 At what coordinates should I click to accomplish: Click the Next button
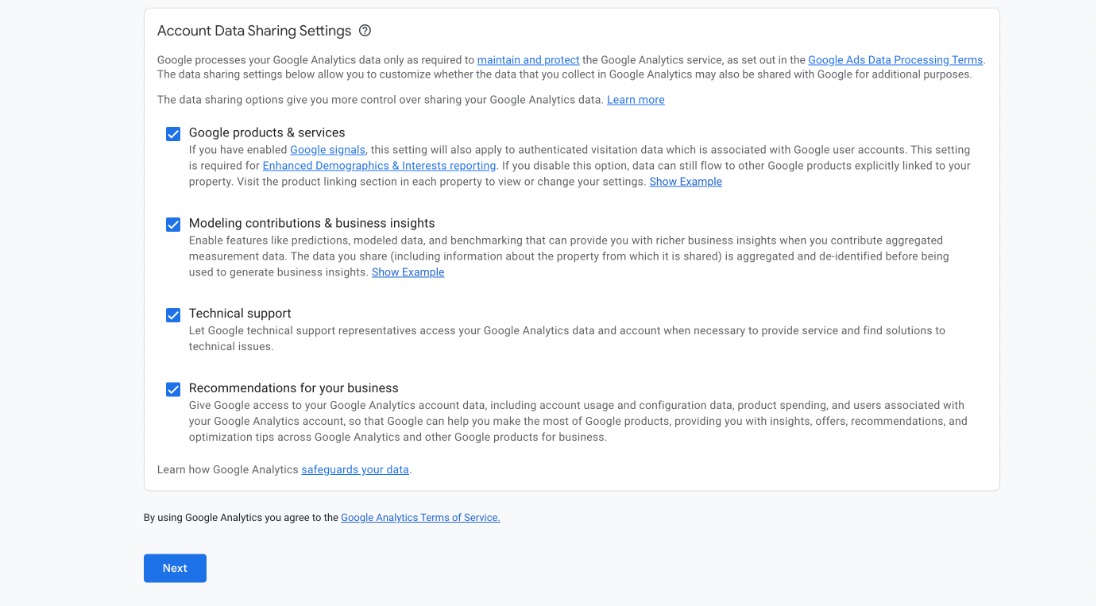click(175, 568)
